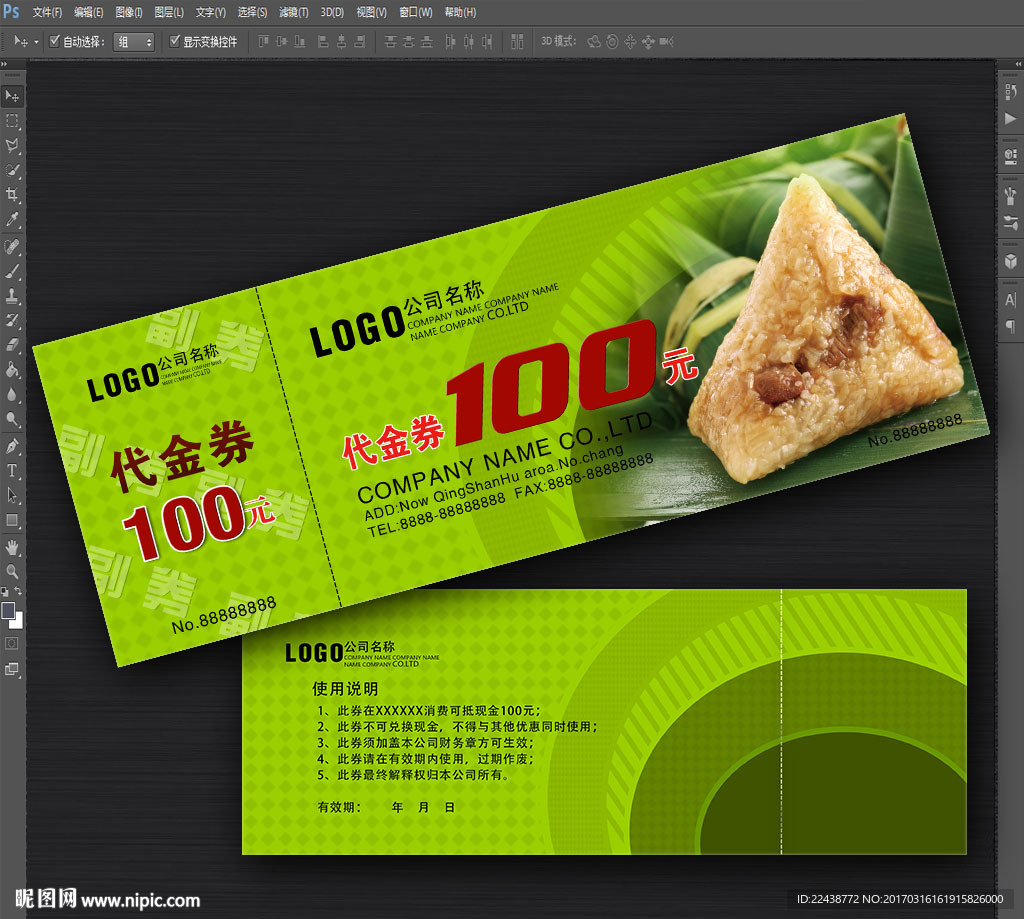
Task: Click the distribute top edges button
Action: click(391, 42)
